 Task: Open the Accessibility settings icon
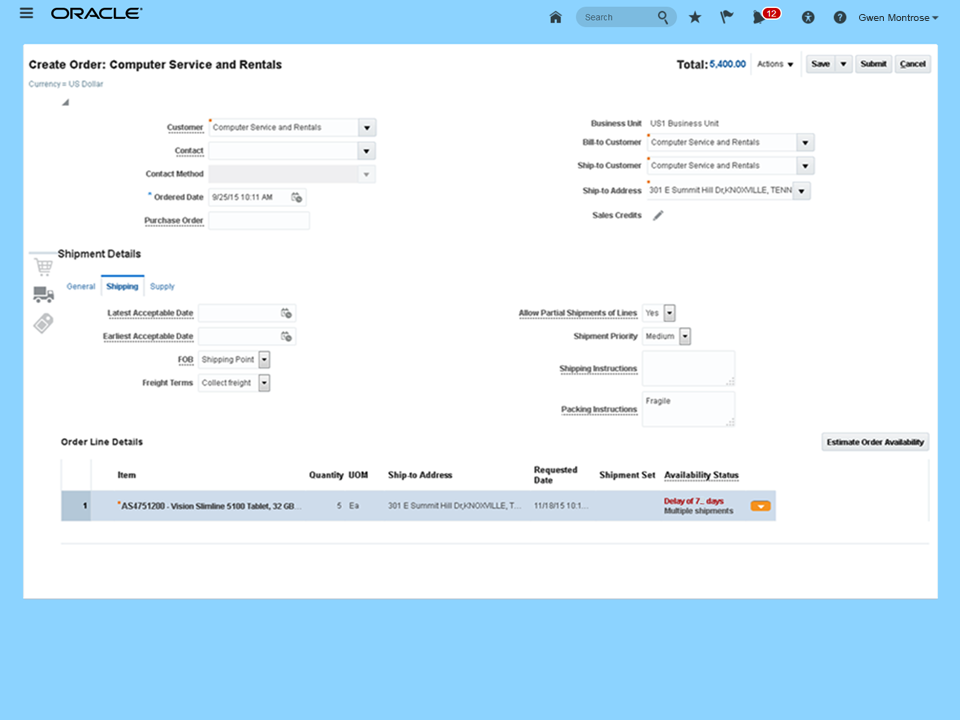pos(808,17)
